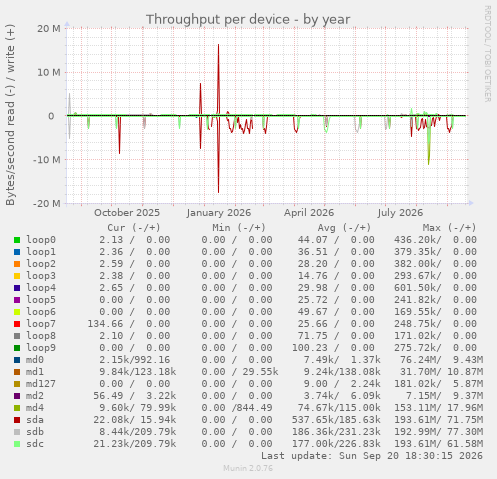Click the loop2 orange legend swatch
497x479 pixels.
17,264
